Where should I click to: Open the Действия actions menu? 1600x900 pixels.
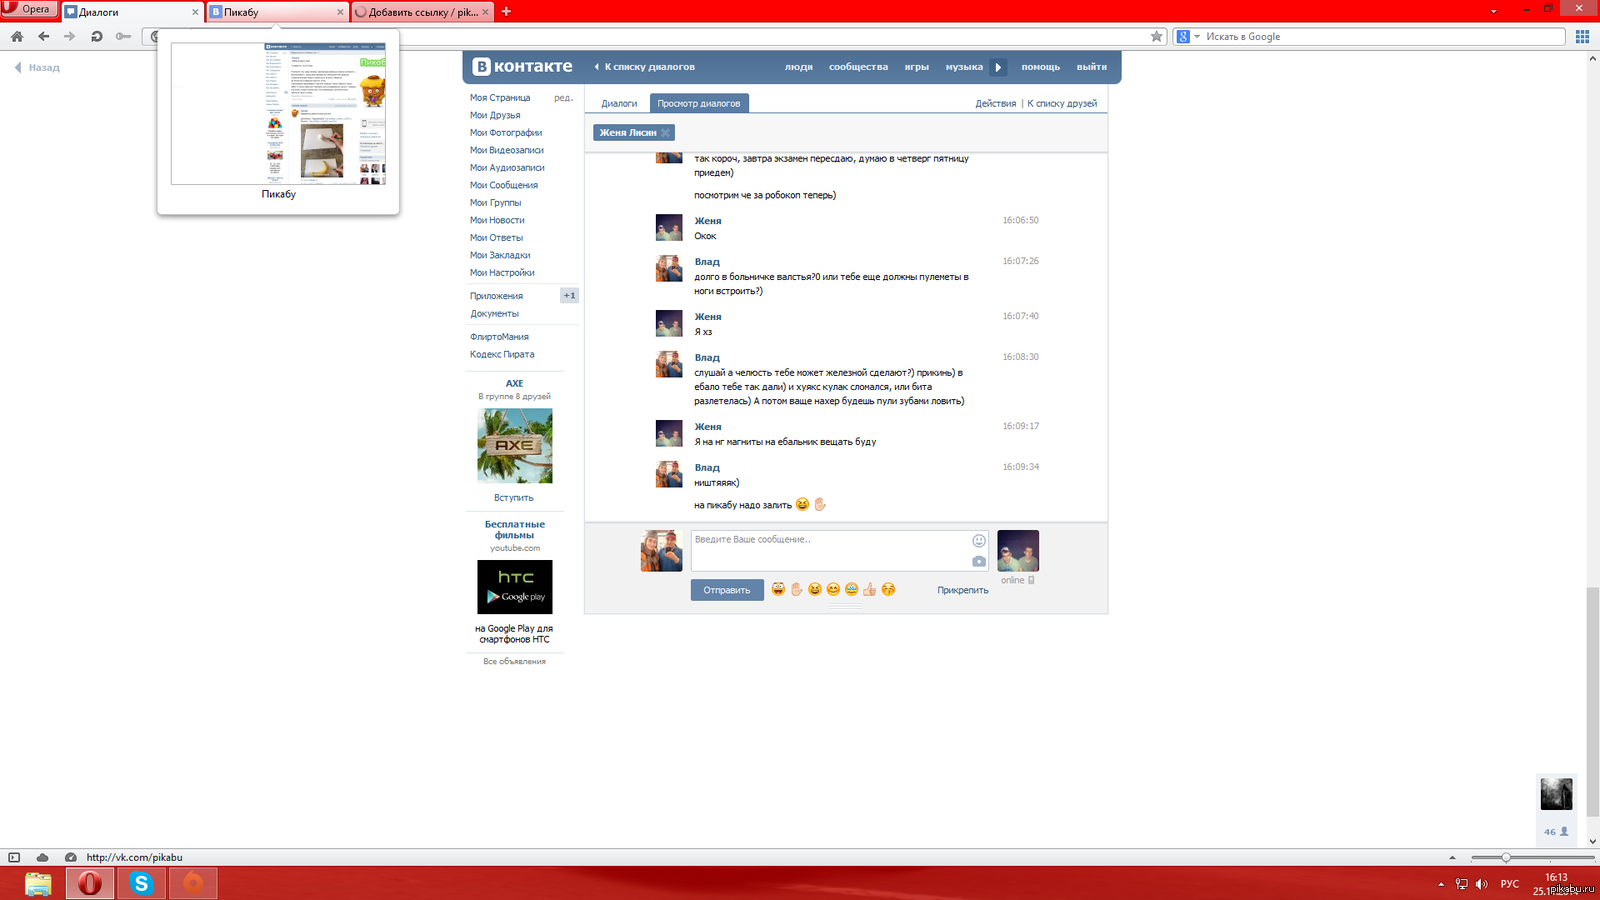click(995, 104)
